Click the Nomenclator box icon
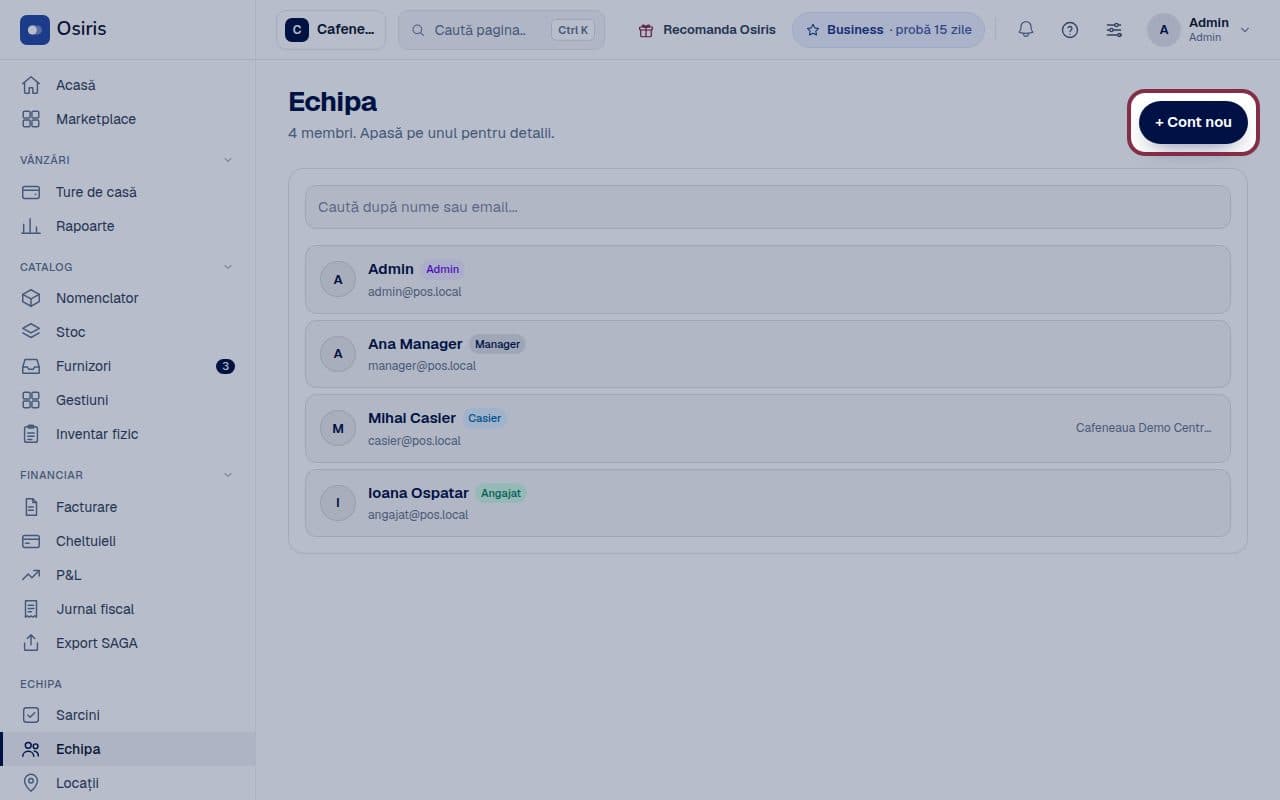 31,298
